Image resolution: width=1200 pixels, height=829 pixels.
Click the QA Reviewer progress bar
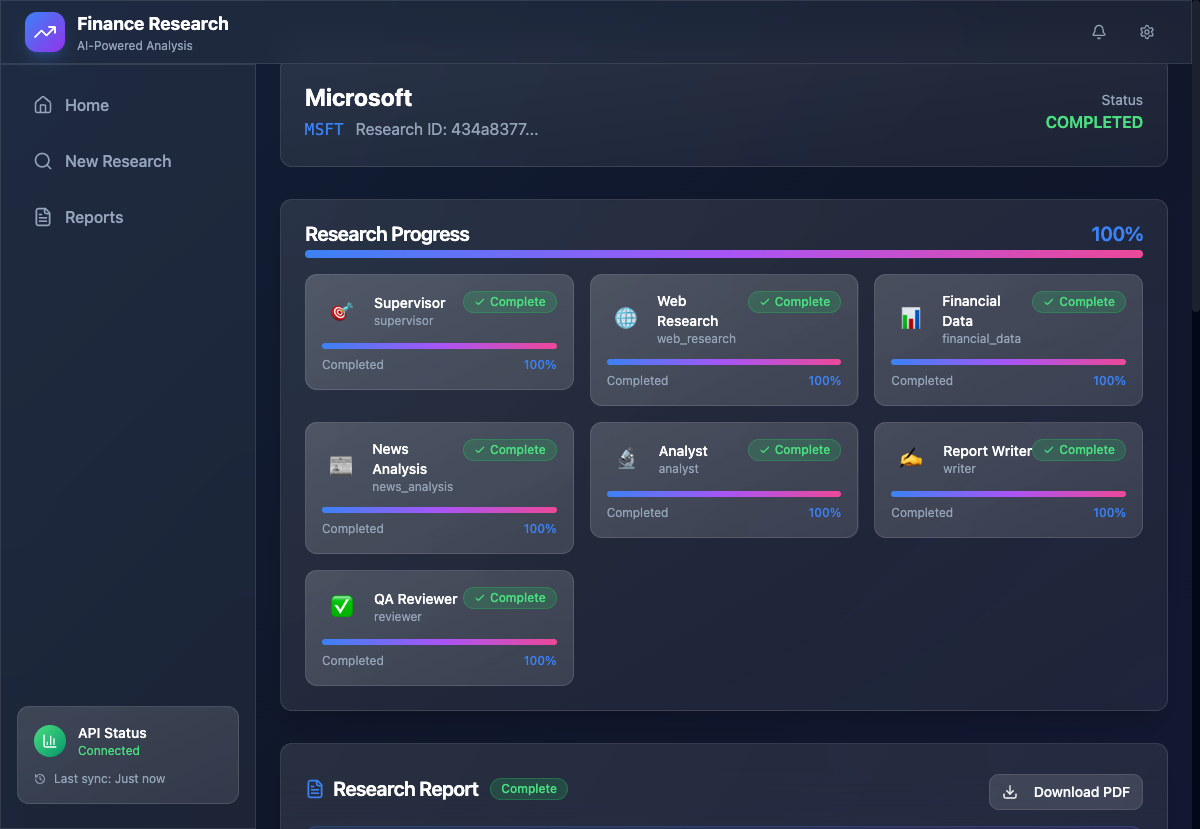(439, 642)
